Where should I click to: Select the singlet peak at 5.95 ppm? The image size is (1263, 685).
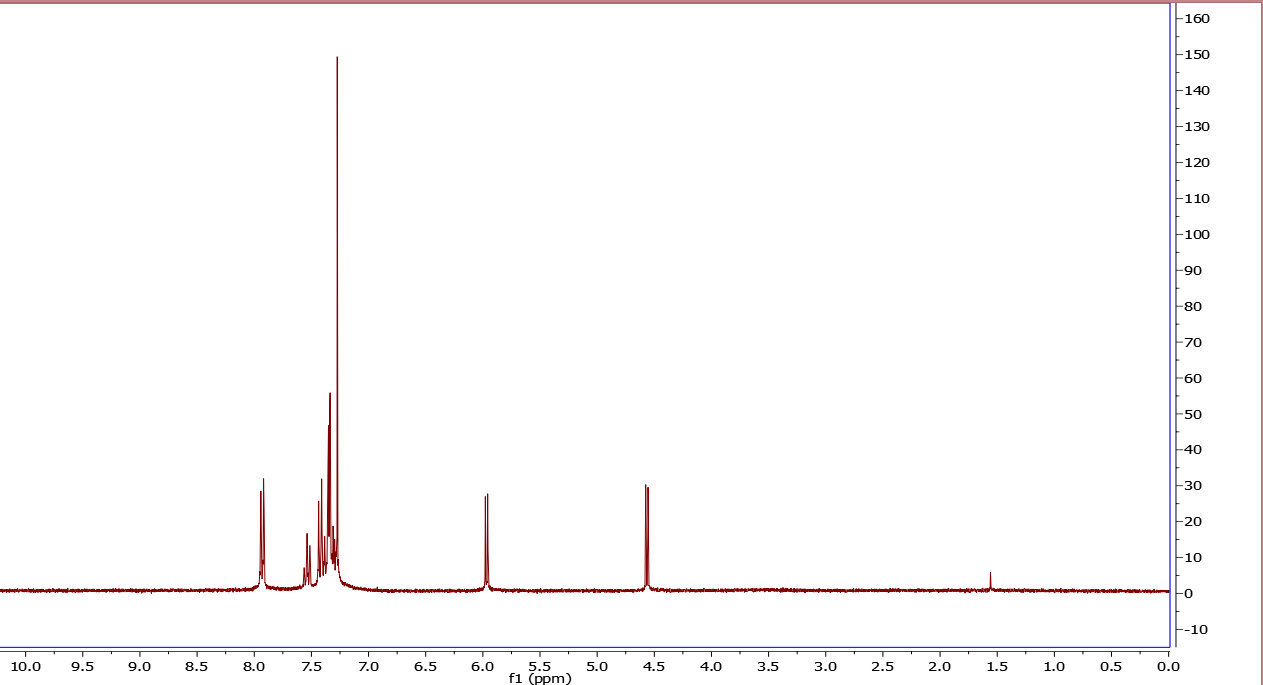click(486, 500)
